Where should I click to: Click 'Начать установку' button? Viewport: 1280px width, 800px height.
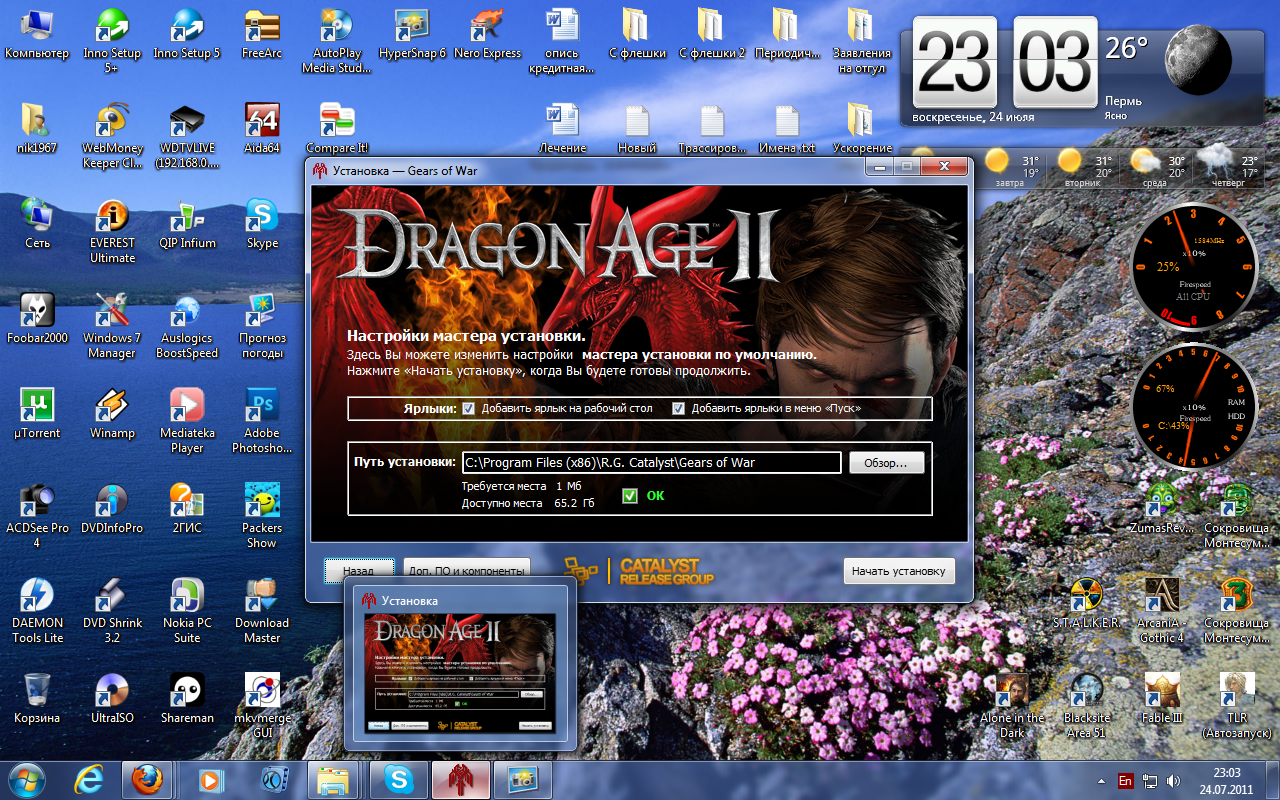[898, 571]
